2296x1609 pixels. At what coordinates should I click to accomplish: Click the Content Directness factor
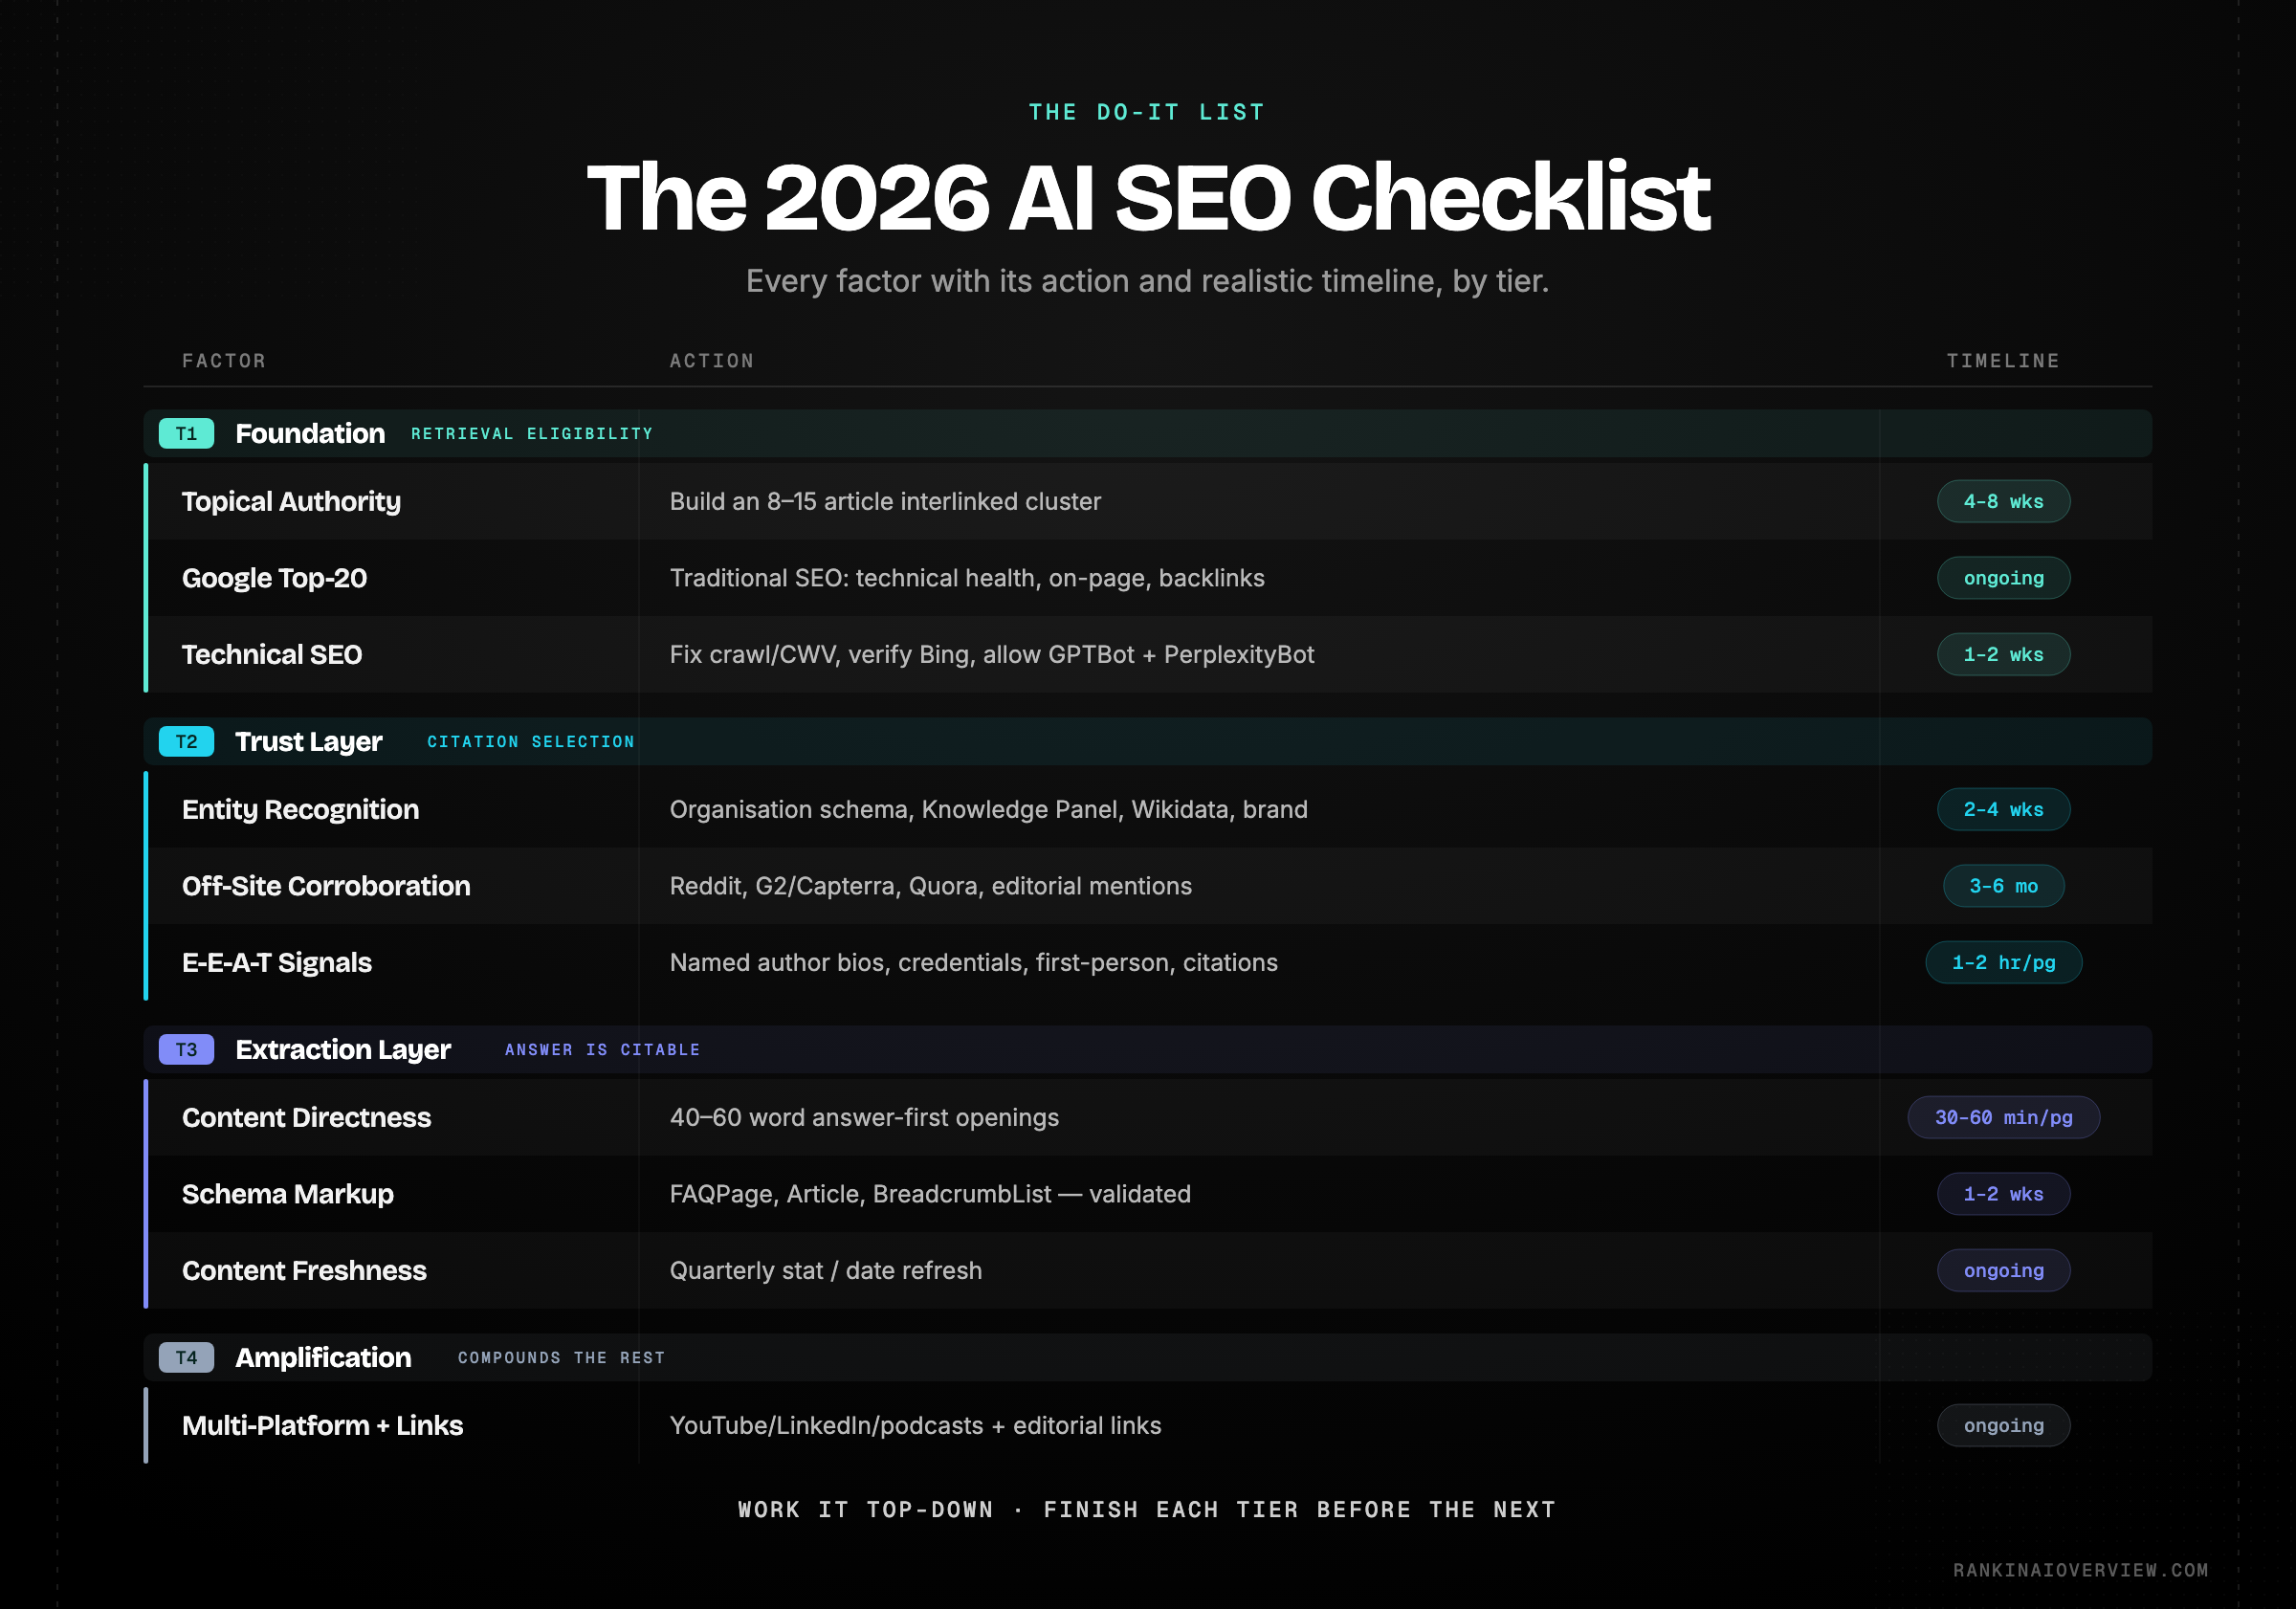click(x=306, y=1117)
